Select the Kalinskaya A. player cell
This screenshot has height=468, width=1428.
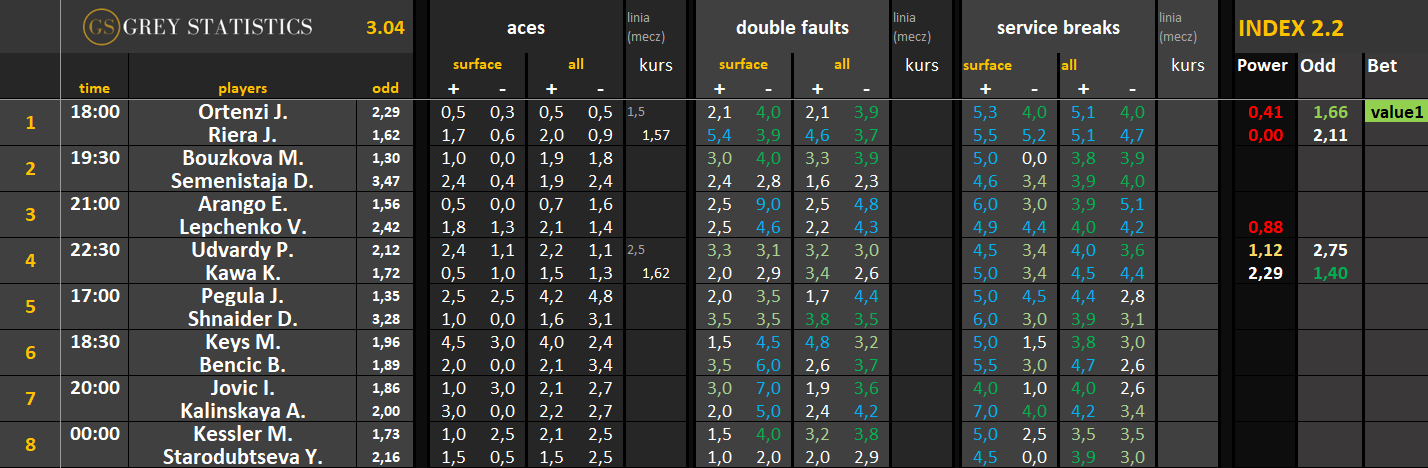click(x=243, y=410)
